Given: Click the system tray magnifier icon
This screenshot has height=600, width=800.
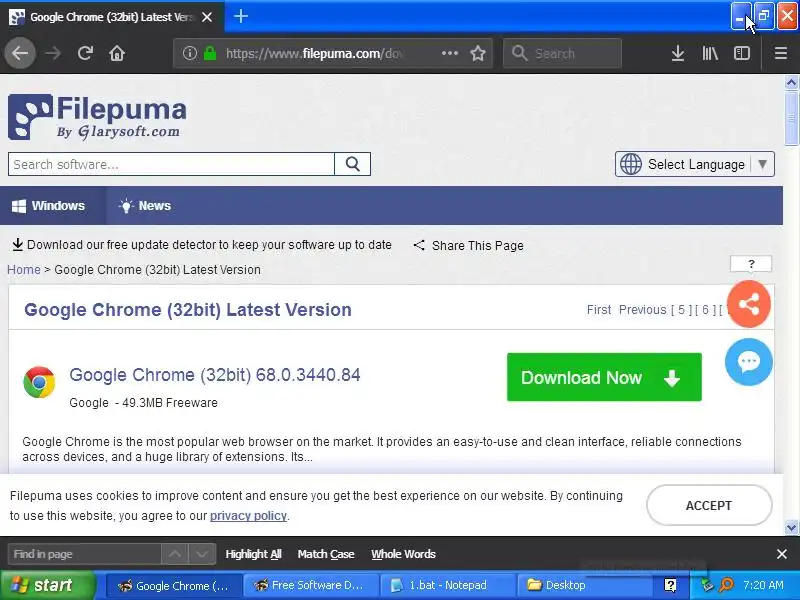Looking at the screenshot, I should [727, 585].
